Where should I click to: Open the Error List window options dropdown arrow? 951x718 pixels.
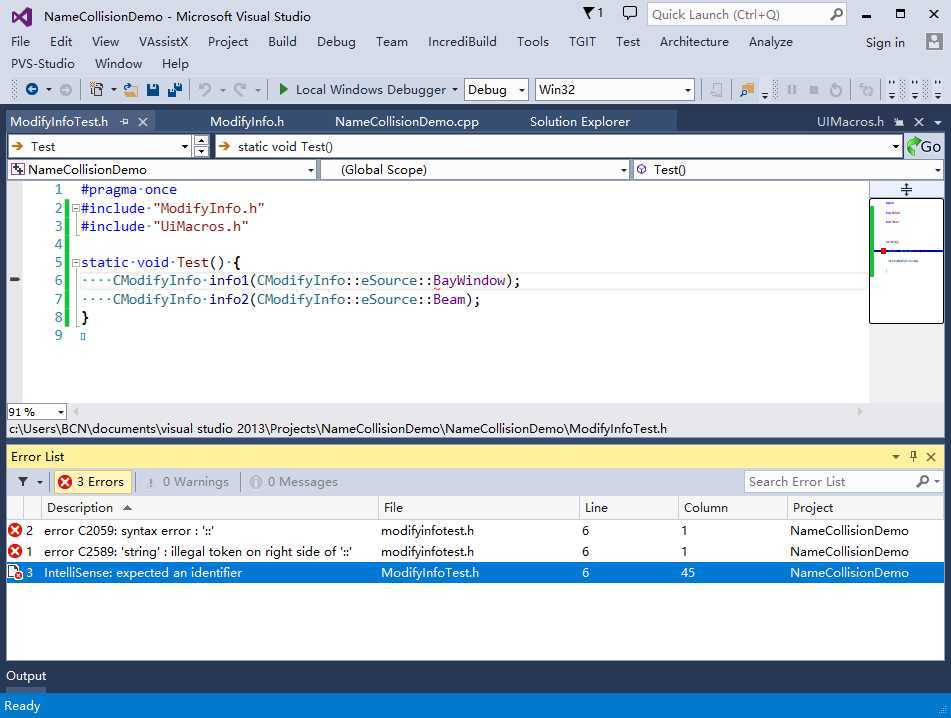896,457
